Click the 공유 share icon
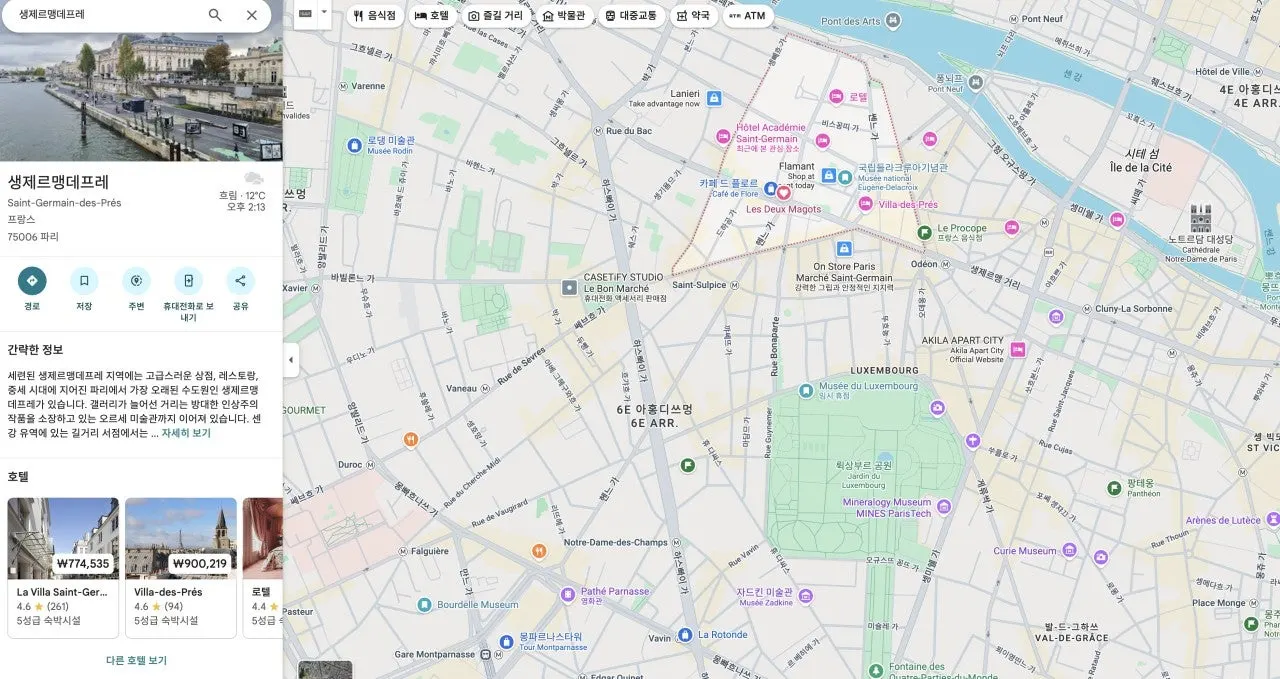The width and height of the screenshot is (1280, 679). click(x=240, y=281)
